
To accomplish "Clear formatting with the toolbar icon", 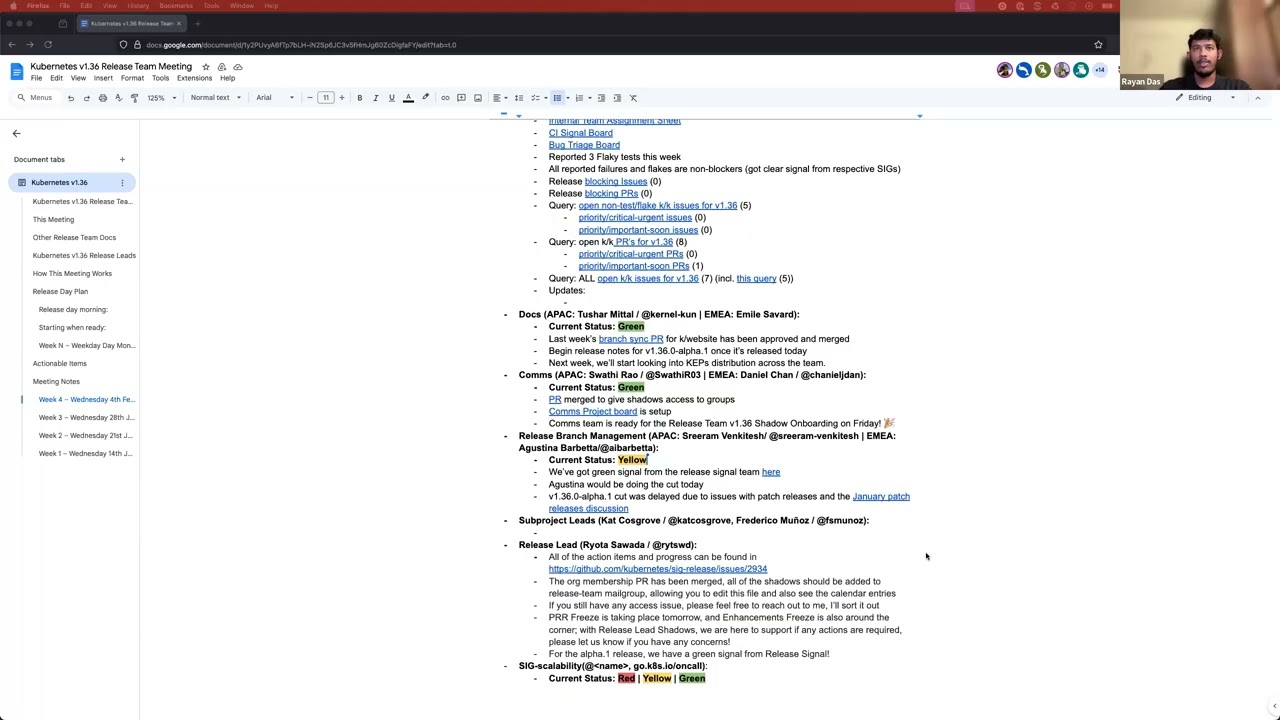I will tap(633, 98).
